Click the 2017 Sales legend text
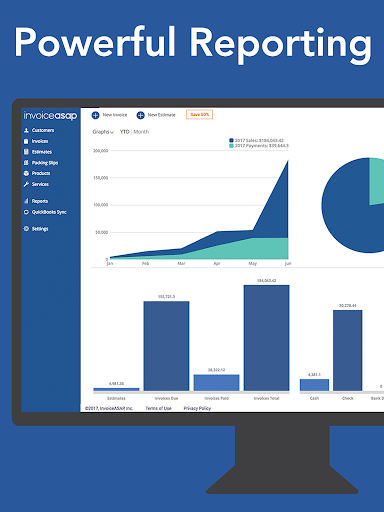 tap(259, 141)
